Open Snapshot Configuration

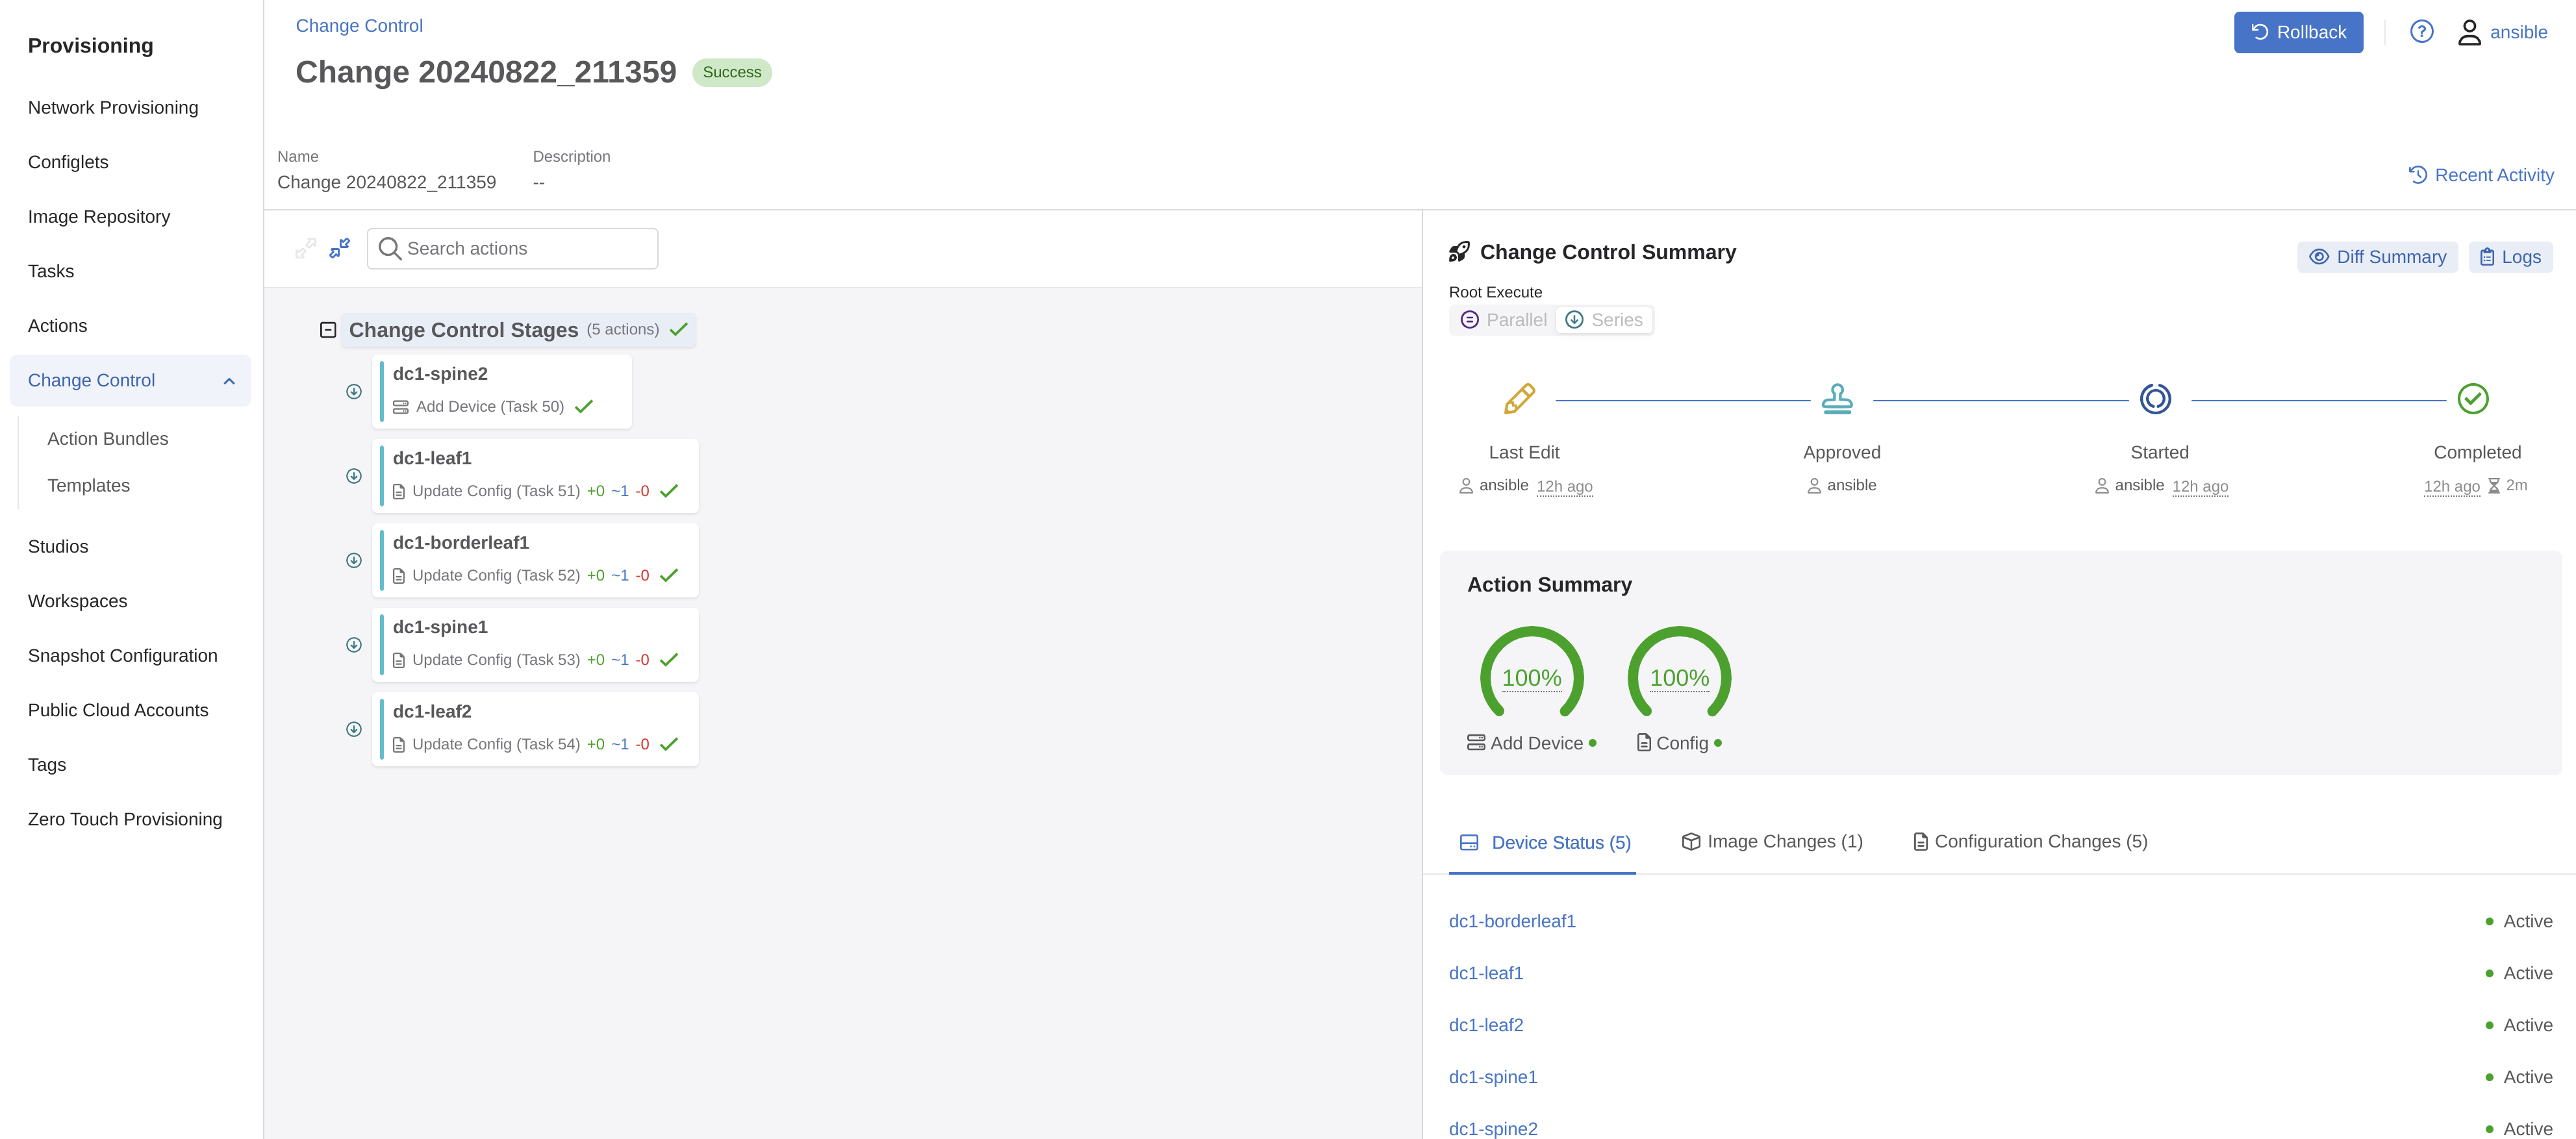(x=123, y=656)
